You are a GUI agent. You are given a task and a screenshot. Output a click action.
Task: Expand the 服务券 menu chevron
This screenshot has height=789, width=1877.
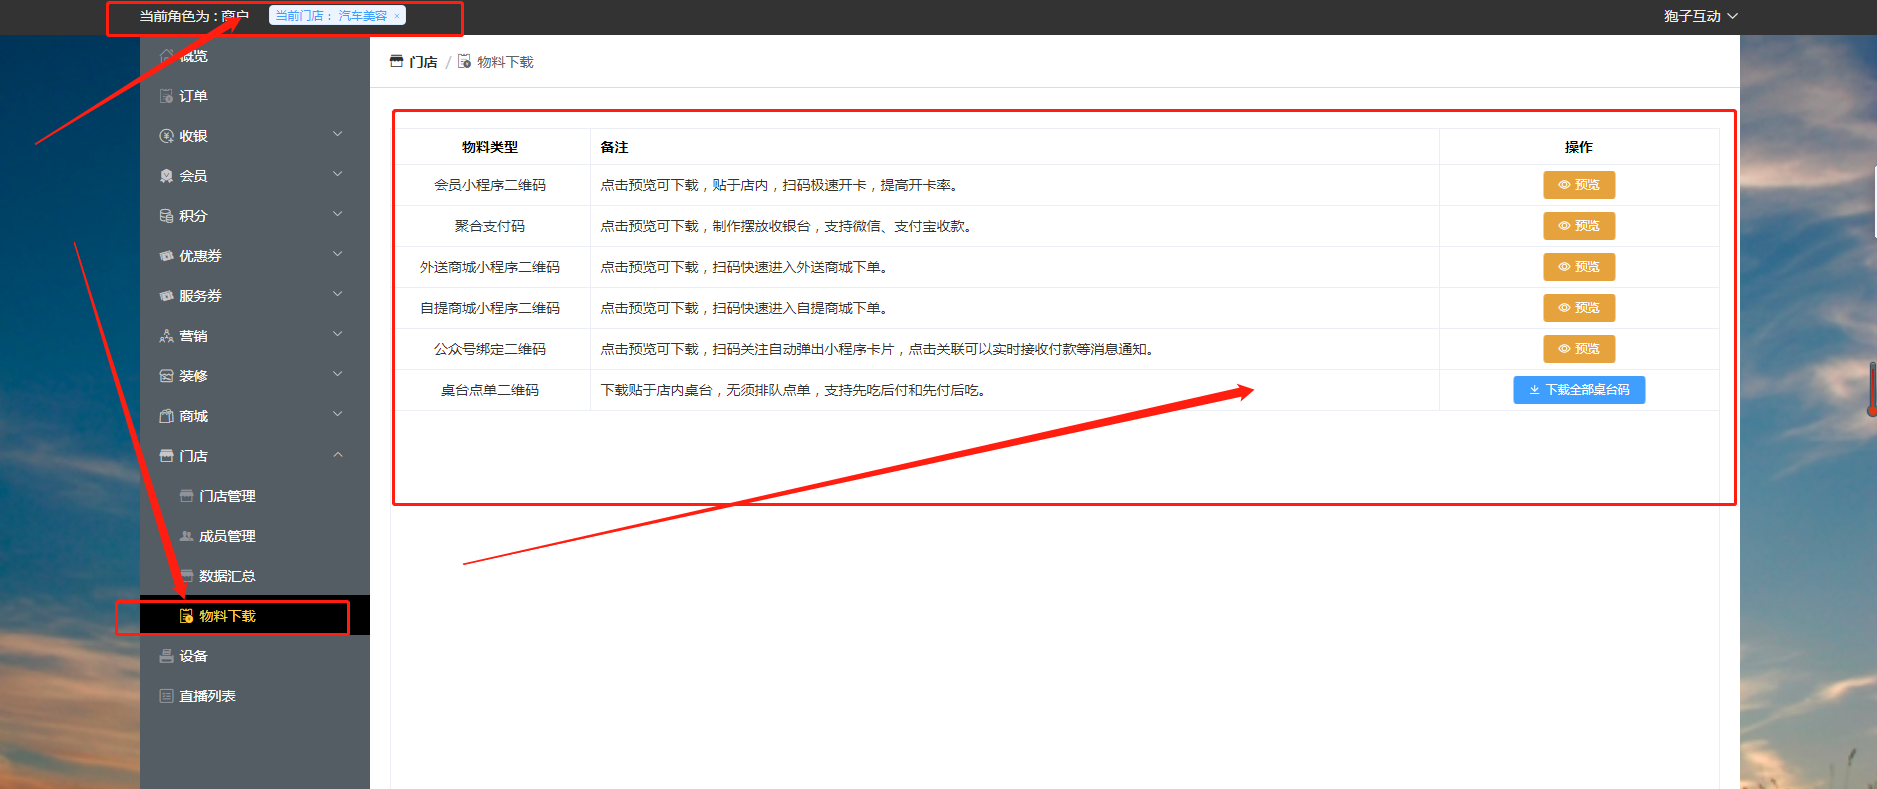tap(338, 294)
